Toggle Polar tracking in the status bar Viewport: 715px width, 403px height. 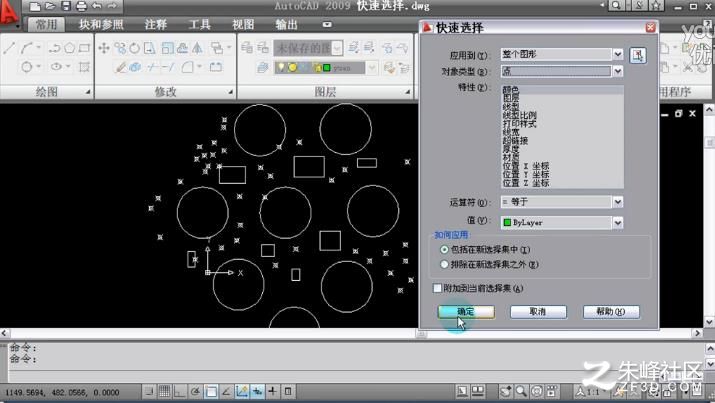(196, 391)
